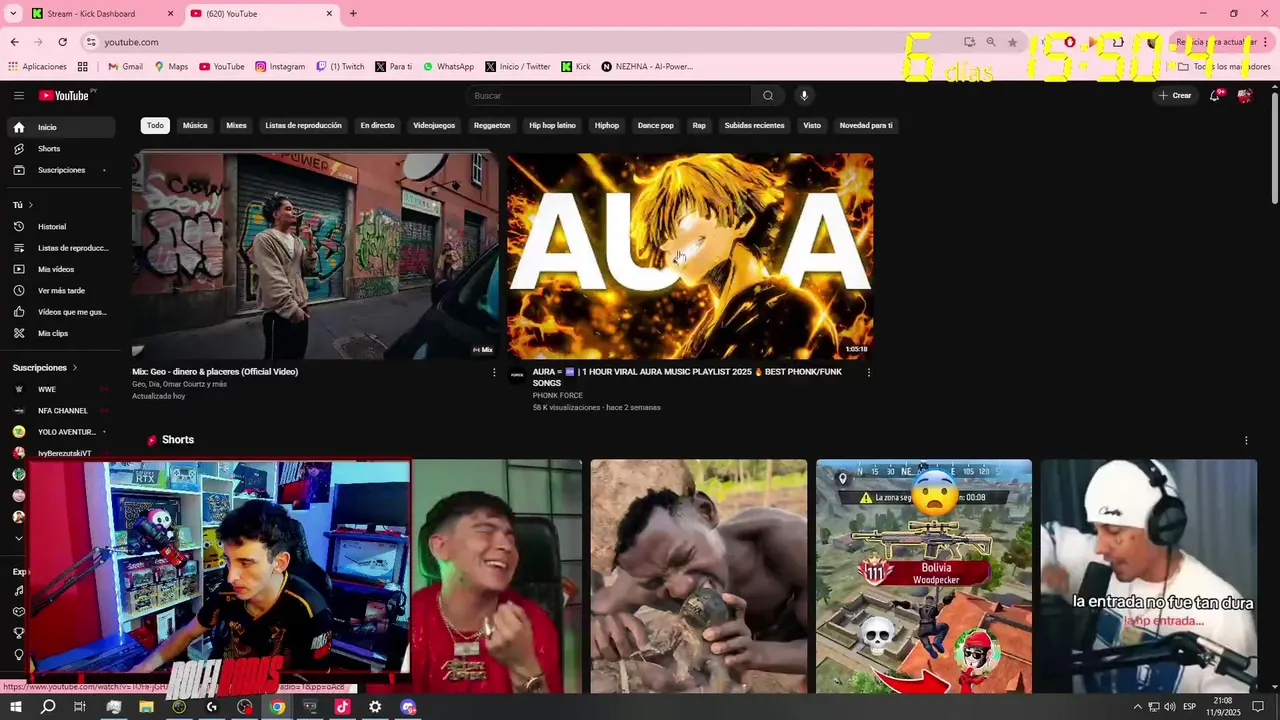Open the 'la entrada no fue tan dura' short
This screenshot has height=720, width=1280.
(x=1148, y=576)
